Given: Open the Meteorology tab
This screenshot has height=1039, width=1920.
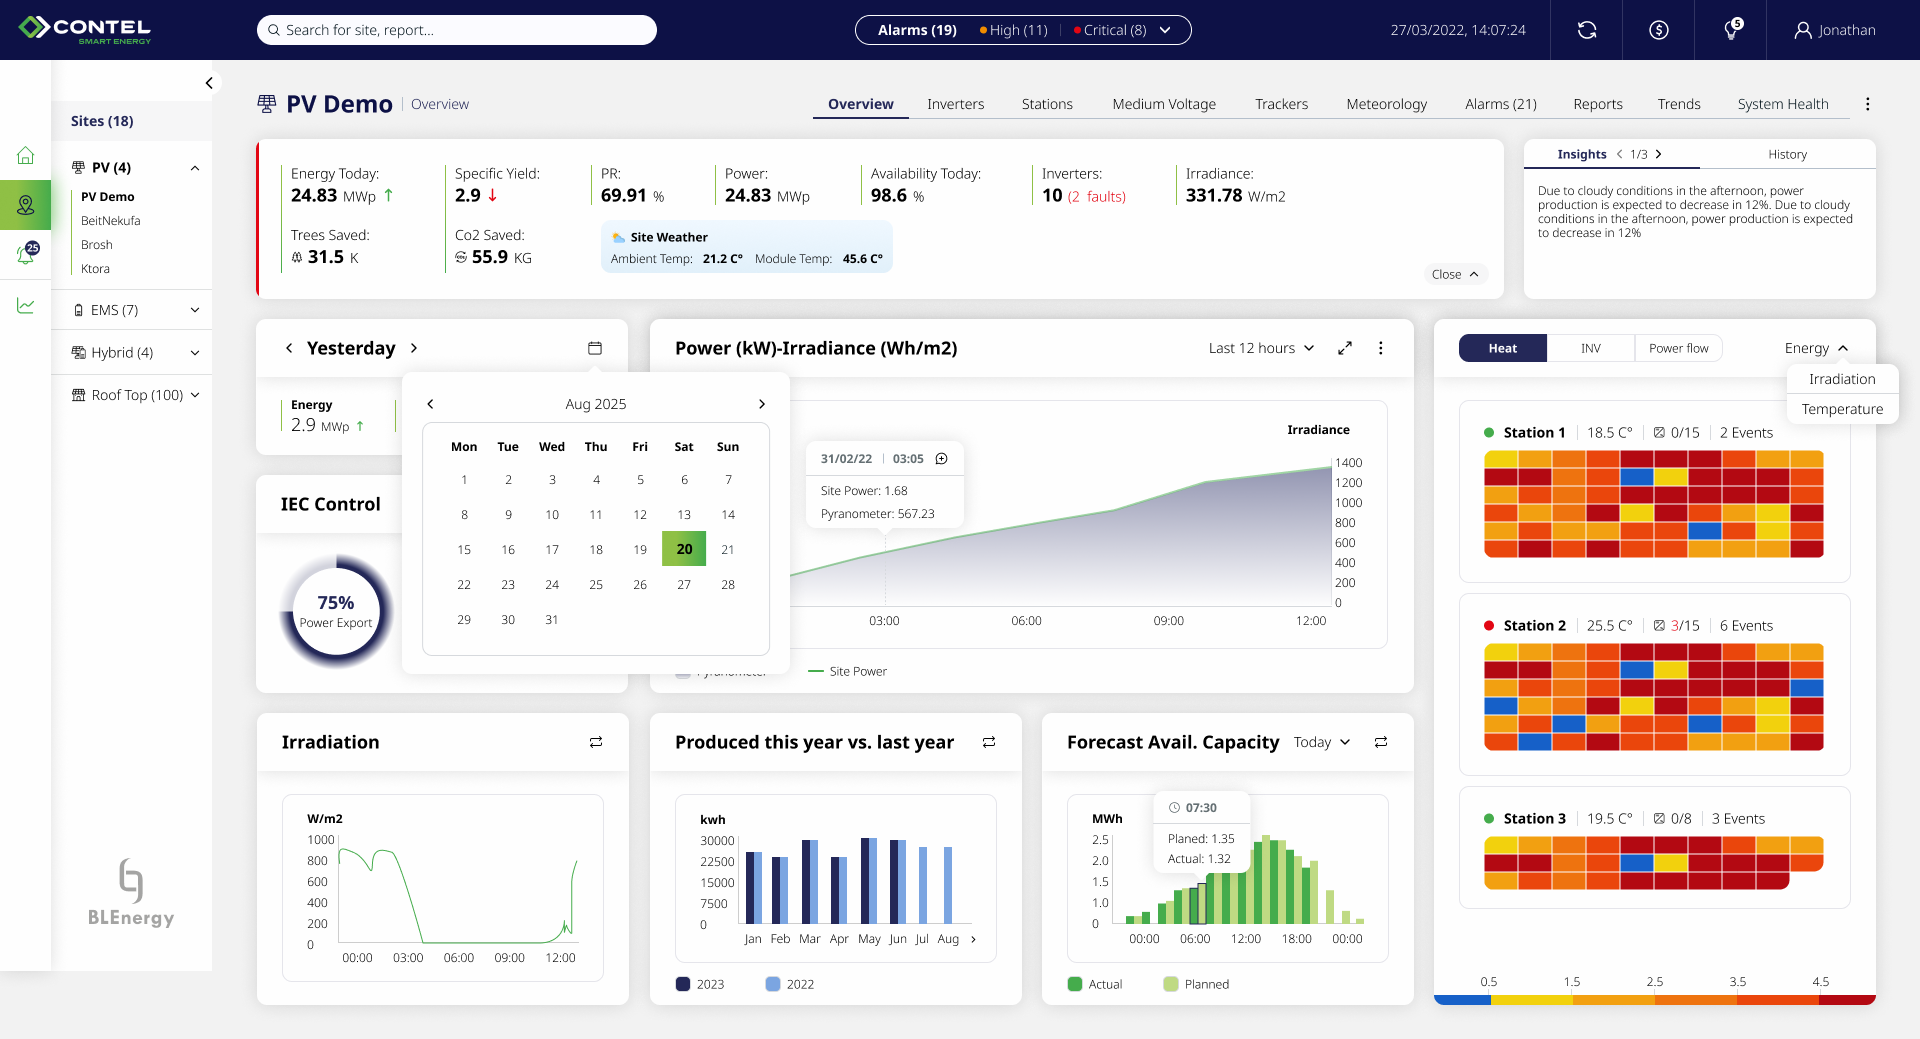Looking at the screenshot, I should [x=1386, y=104].
